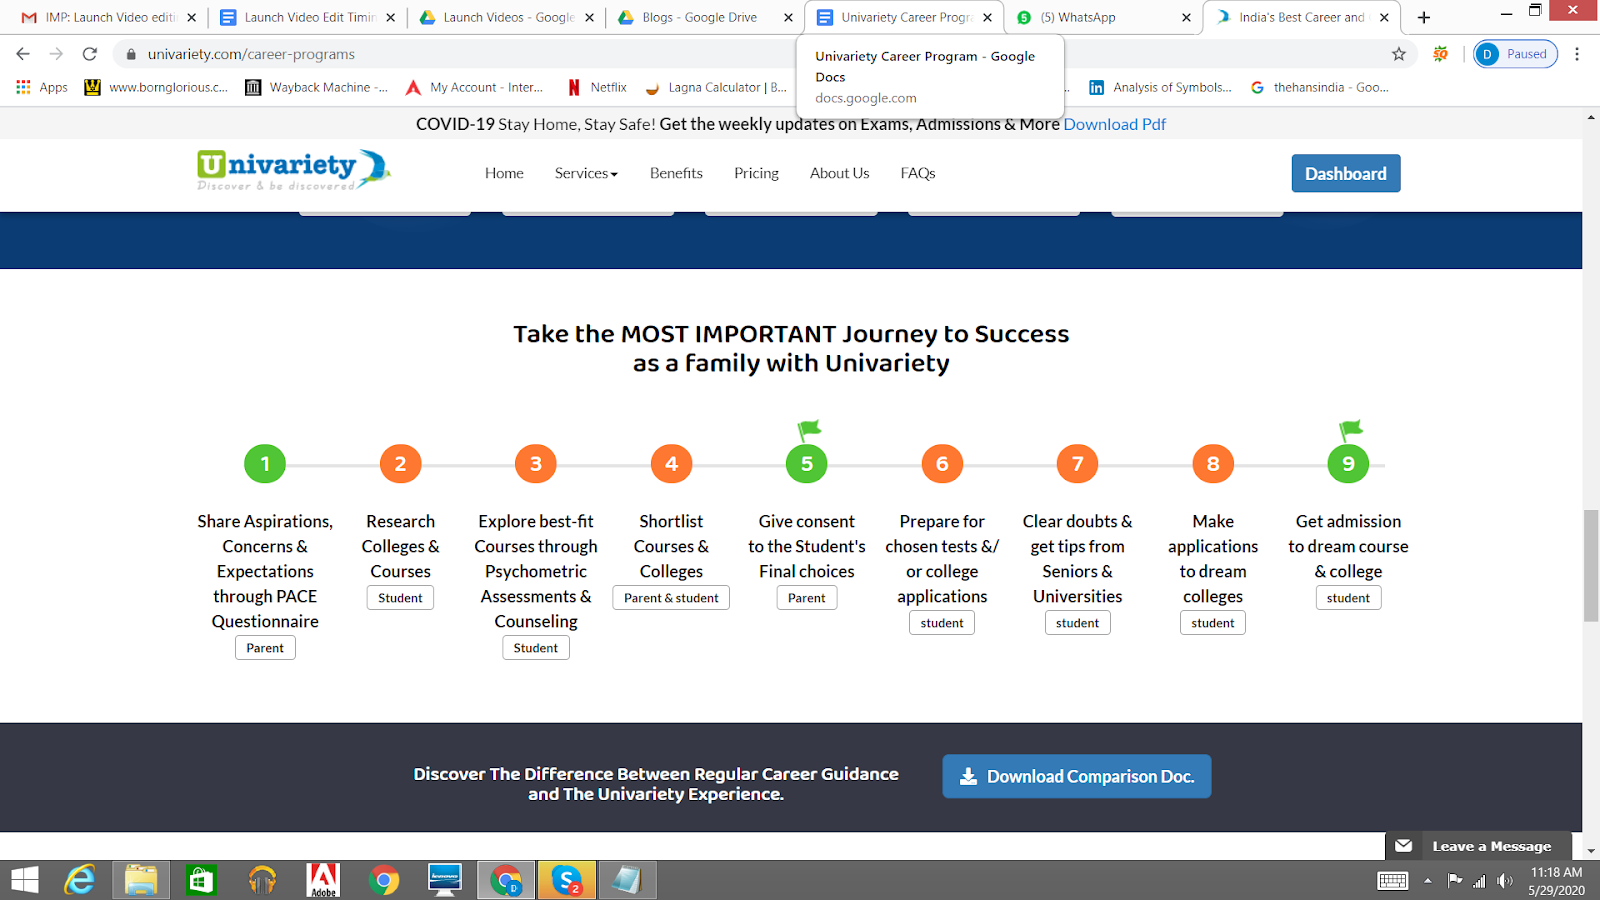Click the browser forward arrow
The width and height of the screenshot is (1600, 900).
click(x=56, y=54)
